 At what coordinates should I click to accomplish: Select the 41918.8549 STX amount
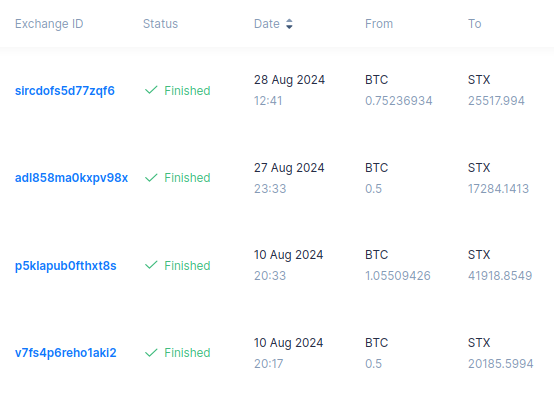click(500, 276)
